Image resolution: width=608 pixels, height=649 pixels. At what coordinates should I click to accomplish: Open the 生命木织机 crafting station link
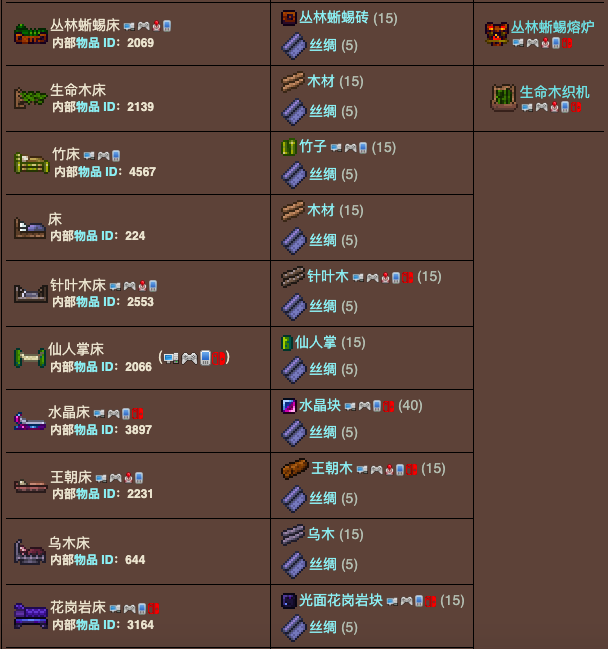point(555,92)
